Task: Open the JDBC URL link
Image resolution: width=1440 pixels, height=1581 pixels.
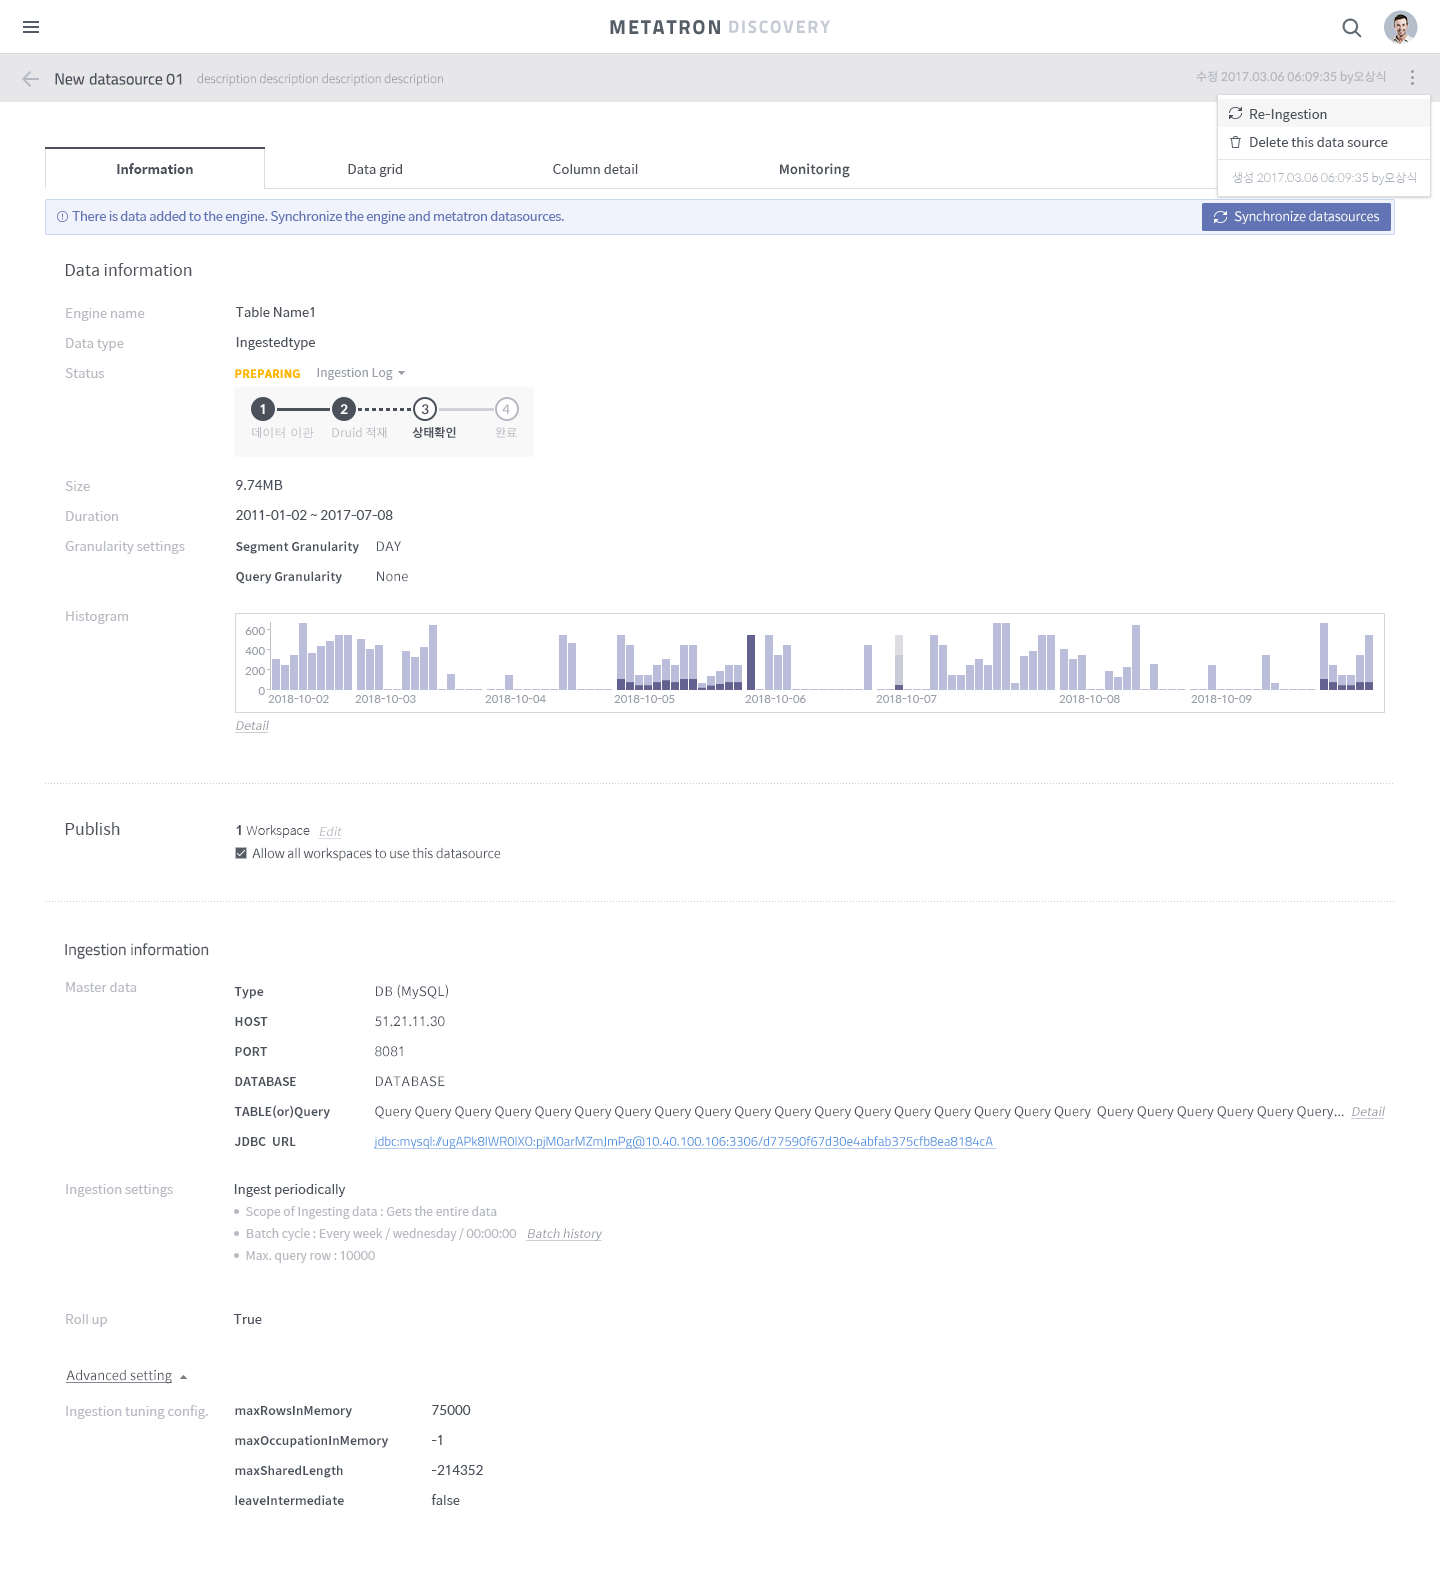Action: 684,1142
